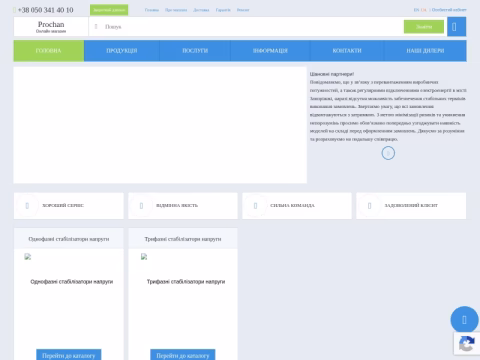Click the СИЛЬНА КОМАНДА feature icon
The image size is (480, 360).
pos(255,206)
